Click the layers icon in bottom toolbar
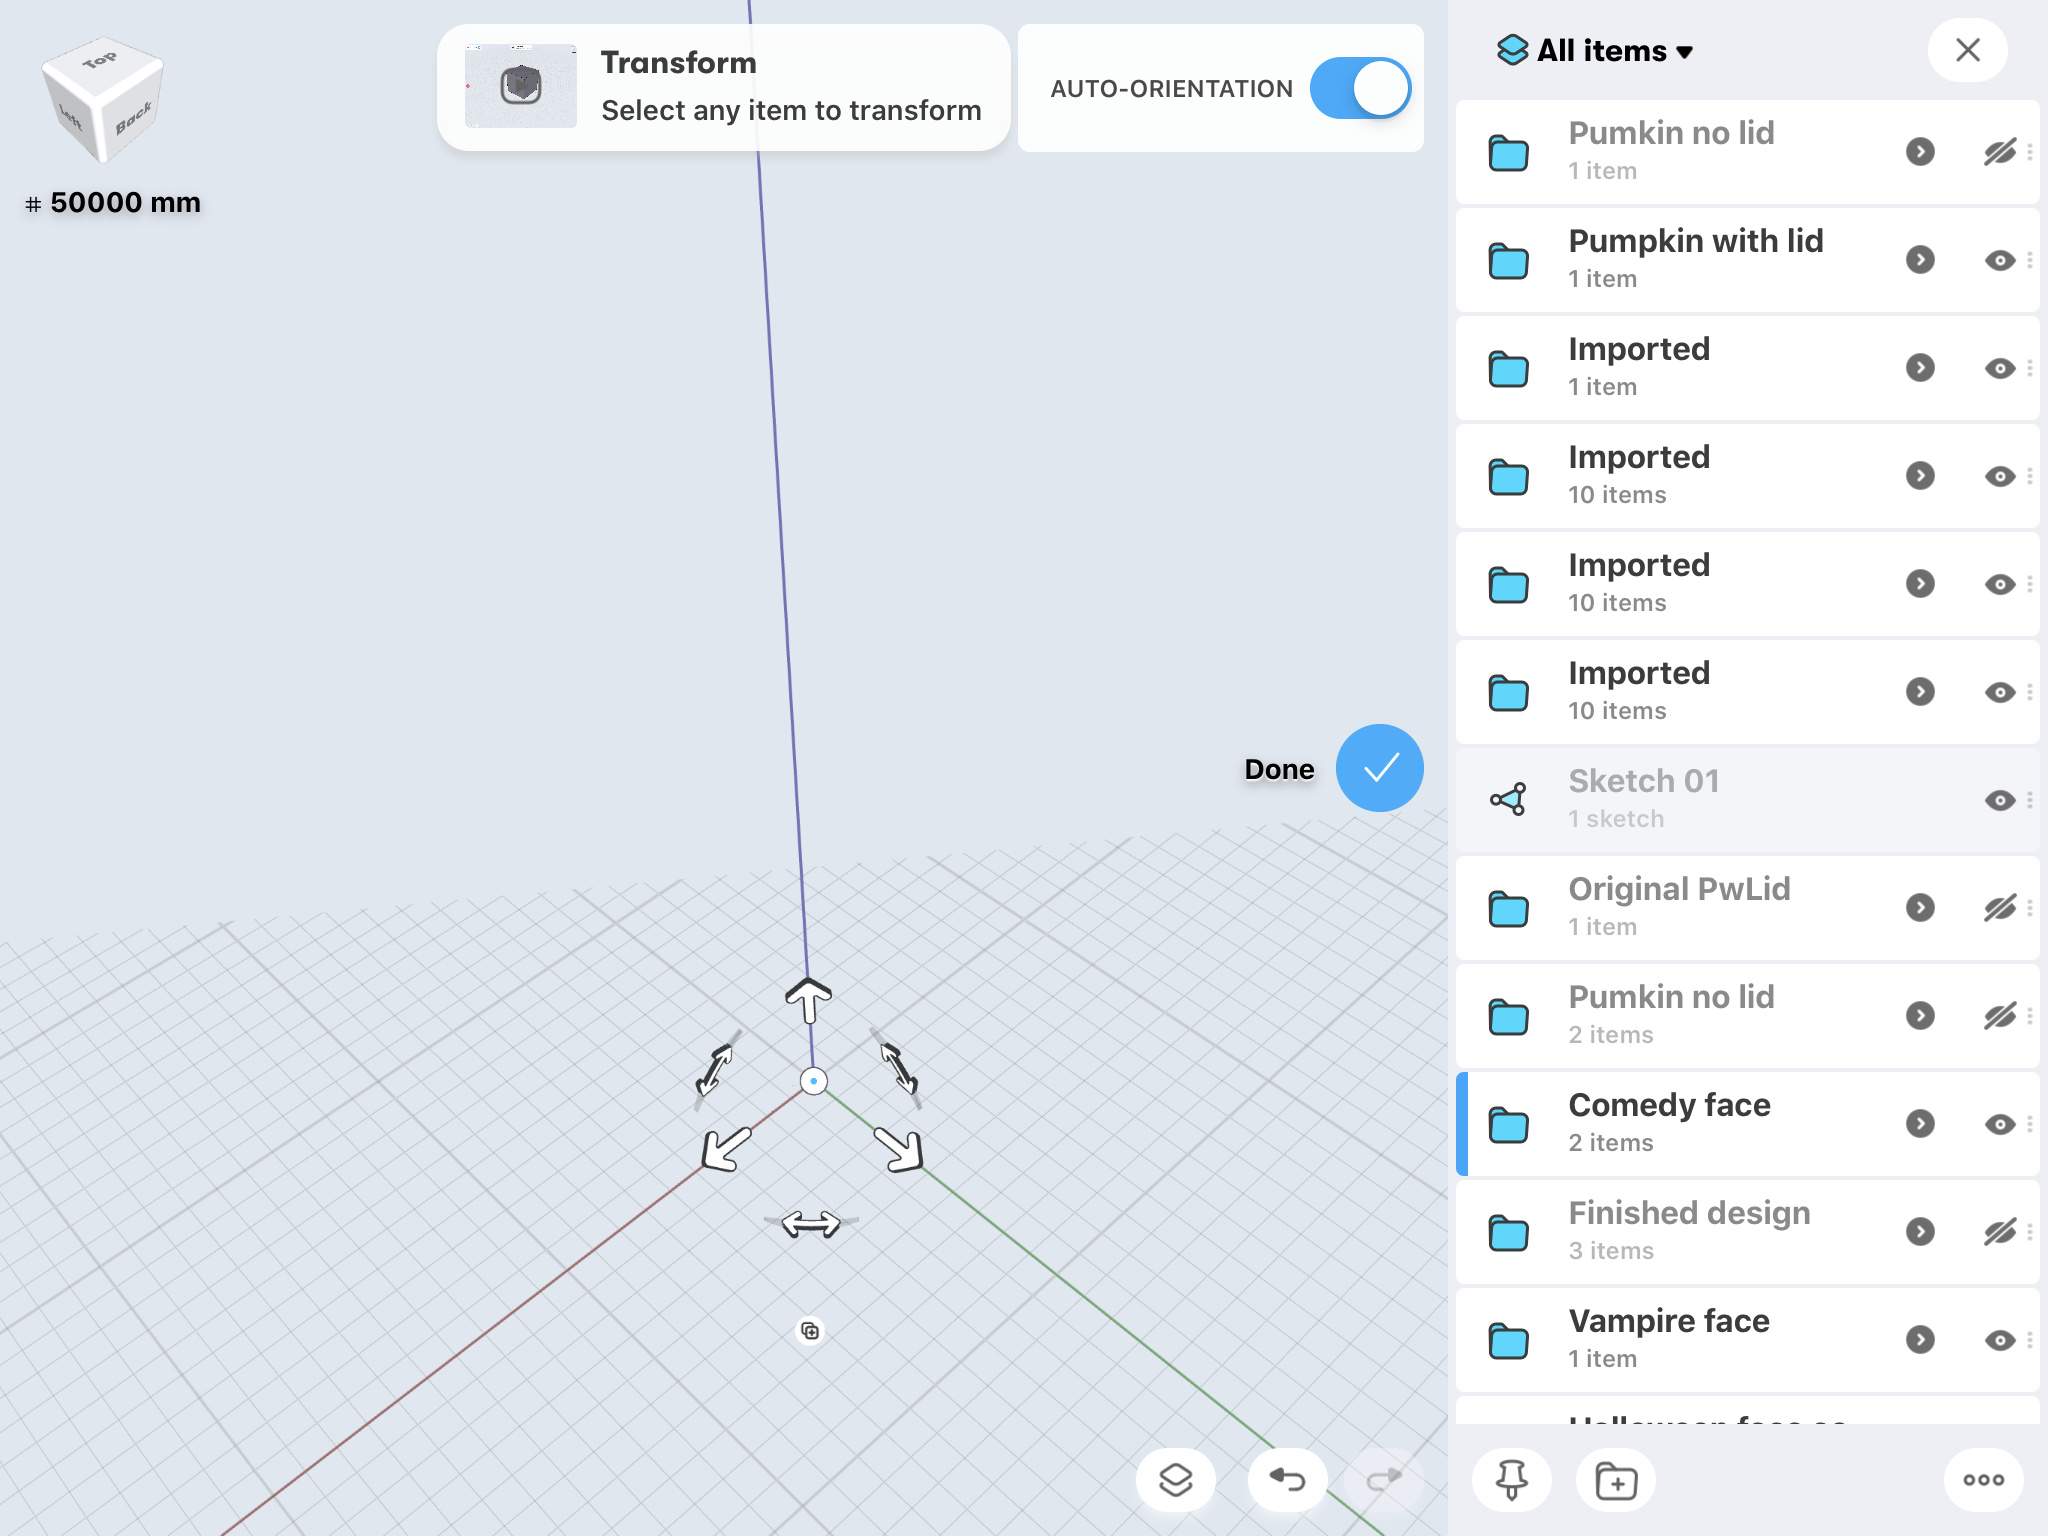 tap(1175, 1479)
